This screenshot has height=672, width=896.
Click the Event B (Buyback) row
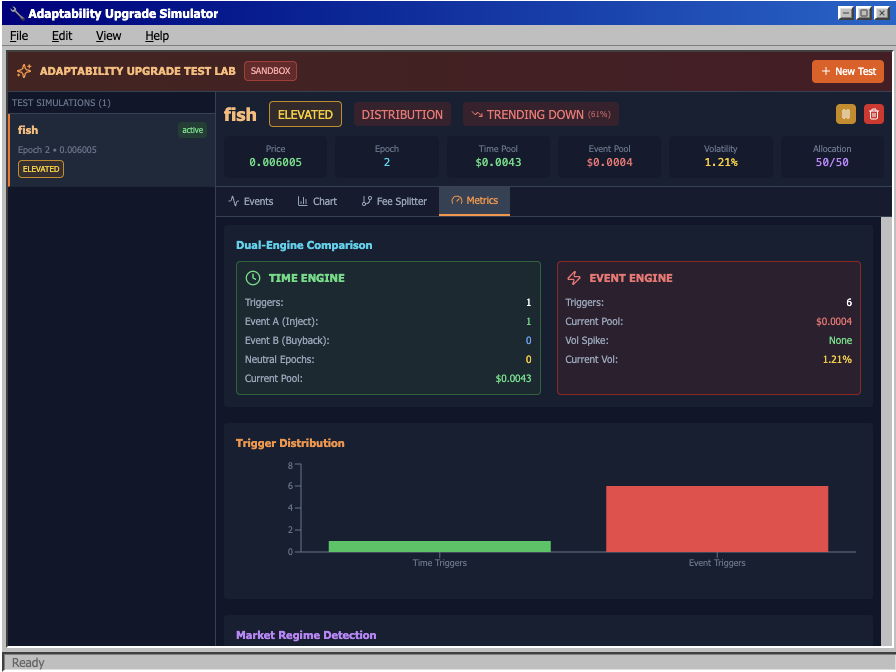(x=388, y=341)
